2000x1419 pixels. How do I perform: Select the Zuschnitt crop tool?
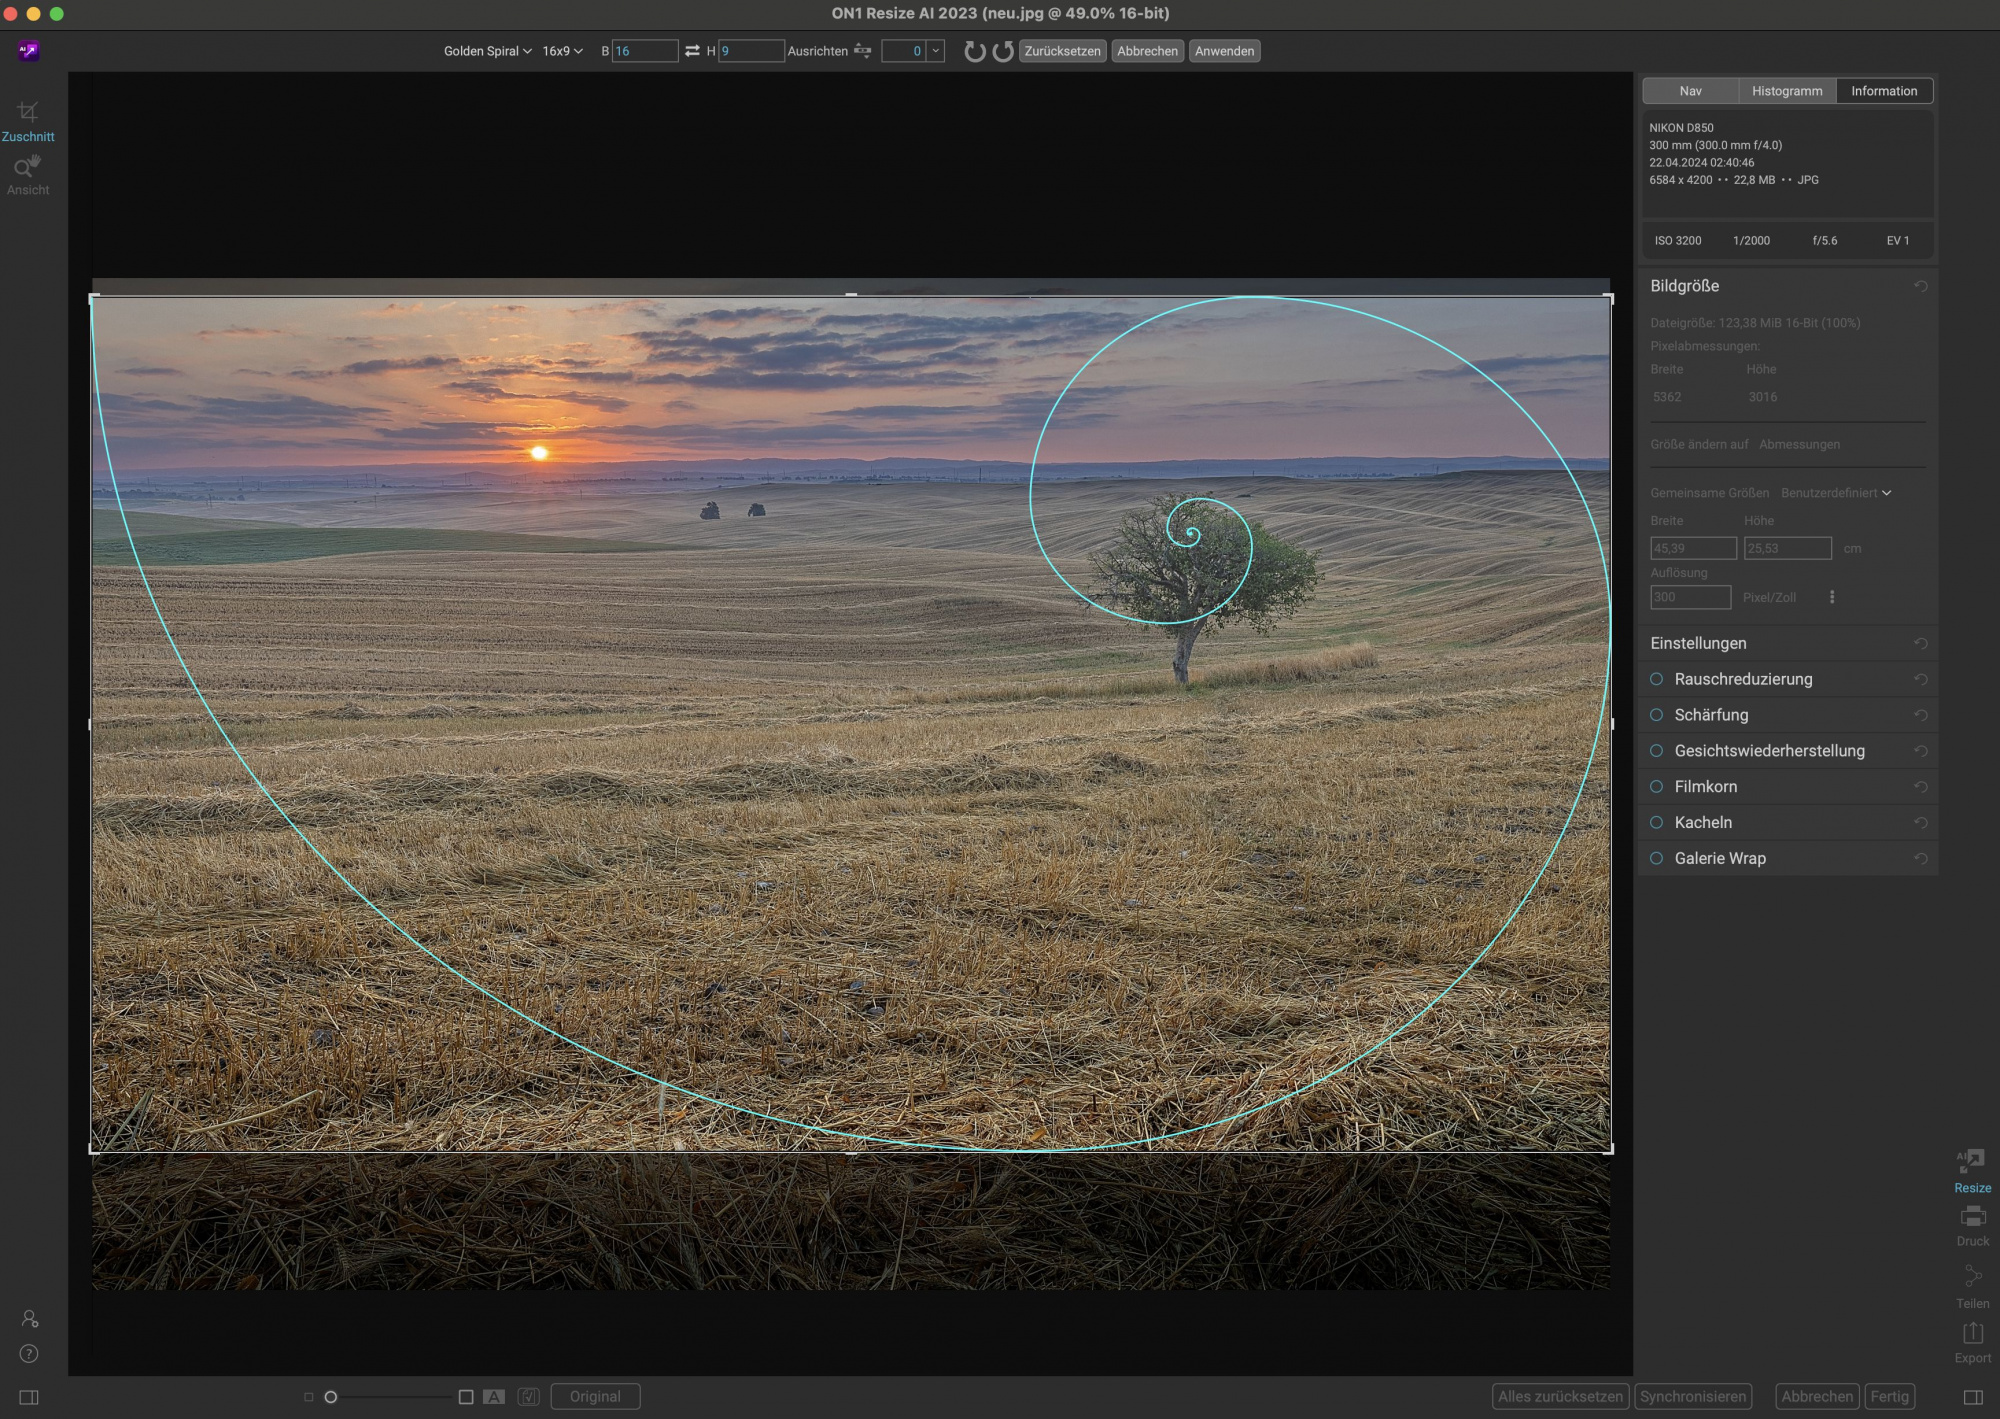point(28,113)
